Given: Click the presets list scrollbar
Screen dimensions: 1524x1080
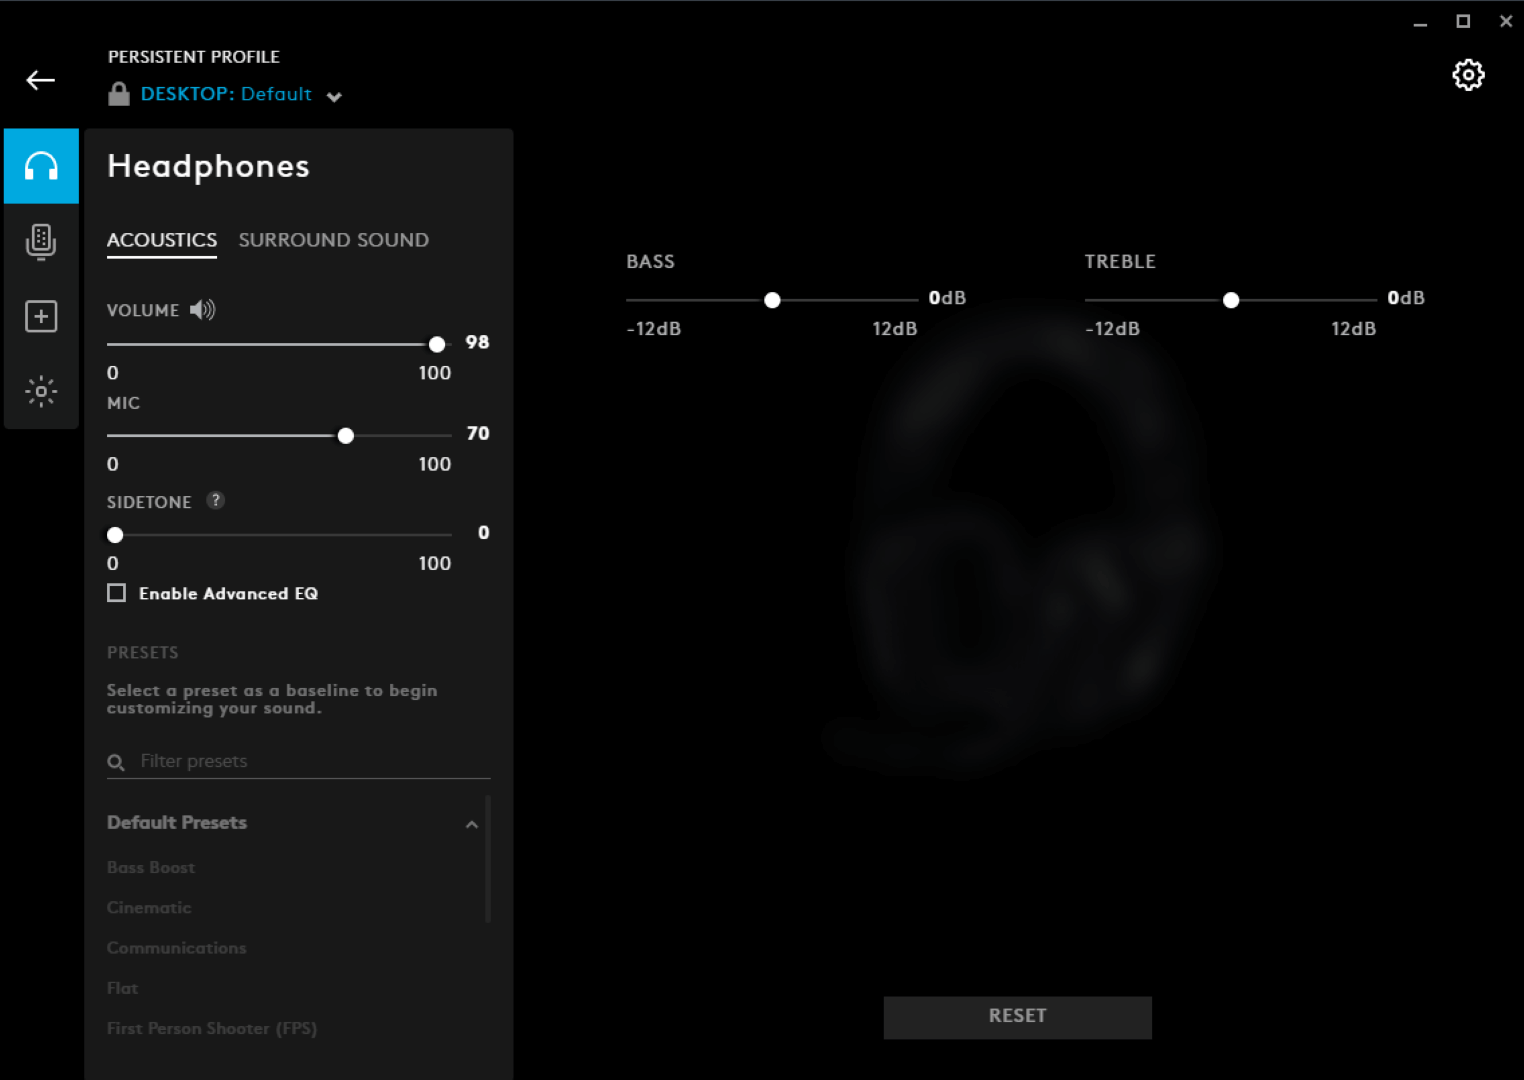Looking at the screenshot, I should [x=488, y=859].
